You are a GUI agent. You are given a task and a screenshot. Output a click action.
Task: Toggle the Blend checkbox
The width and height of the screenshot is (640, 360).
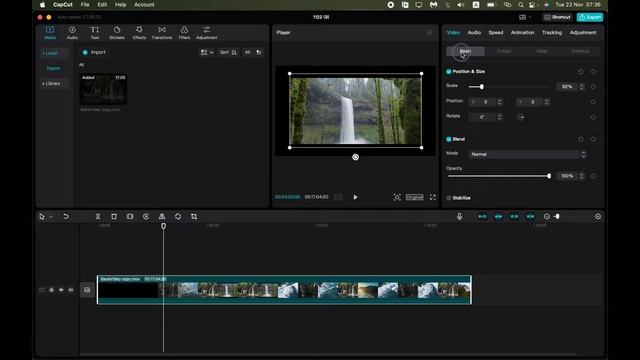tap(449, 140)
